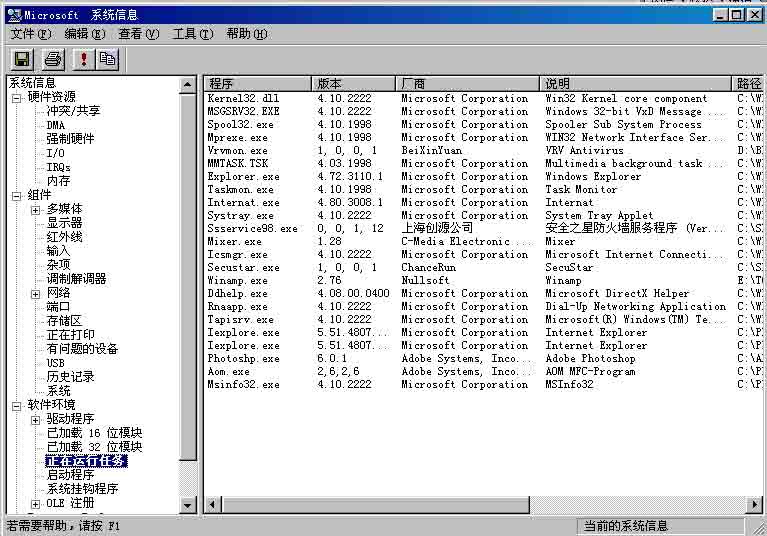Click the Print toolbar icon
767x536 pixels.
52,60
